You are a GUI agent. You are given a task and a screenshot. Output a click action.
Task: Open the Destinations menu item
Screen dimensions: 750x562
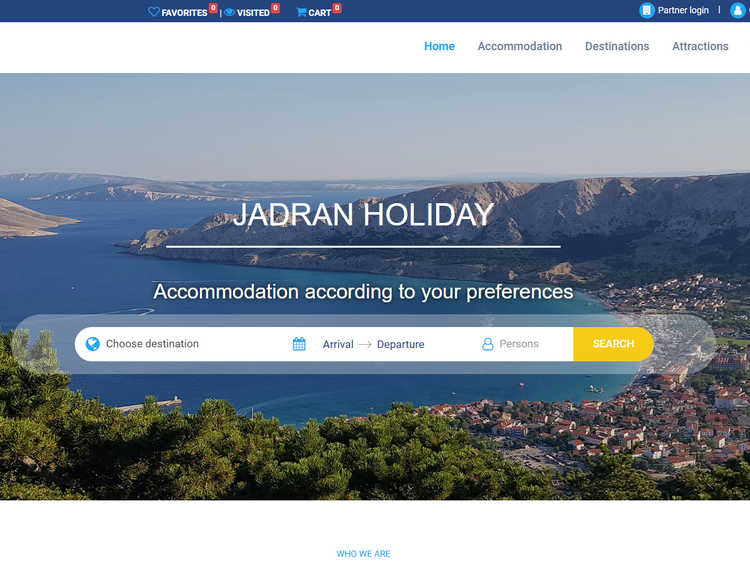pos(617,46)
